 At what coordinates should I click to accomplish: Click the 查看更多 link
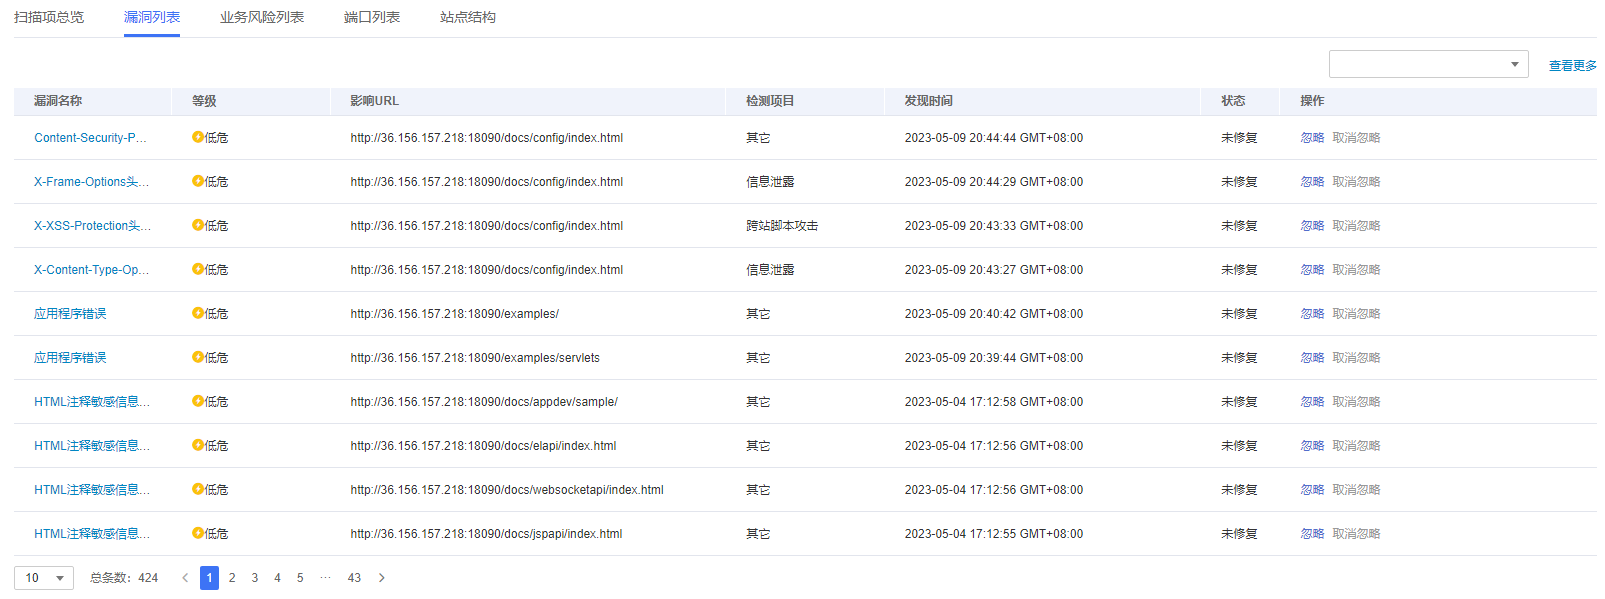[x=1572, y=66]
